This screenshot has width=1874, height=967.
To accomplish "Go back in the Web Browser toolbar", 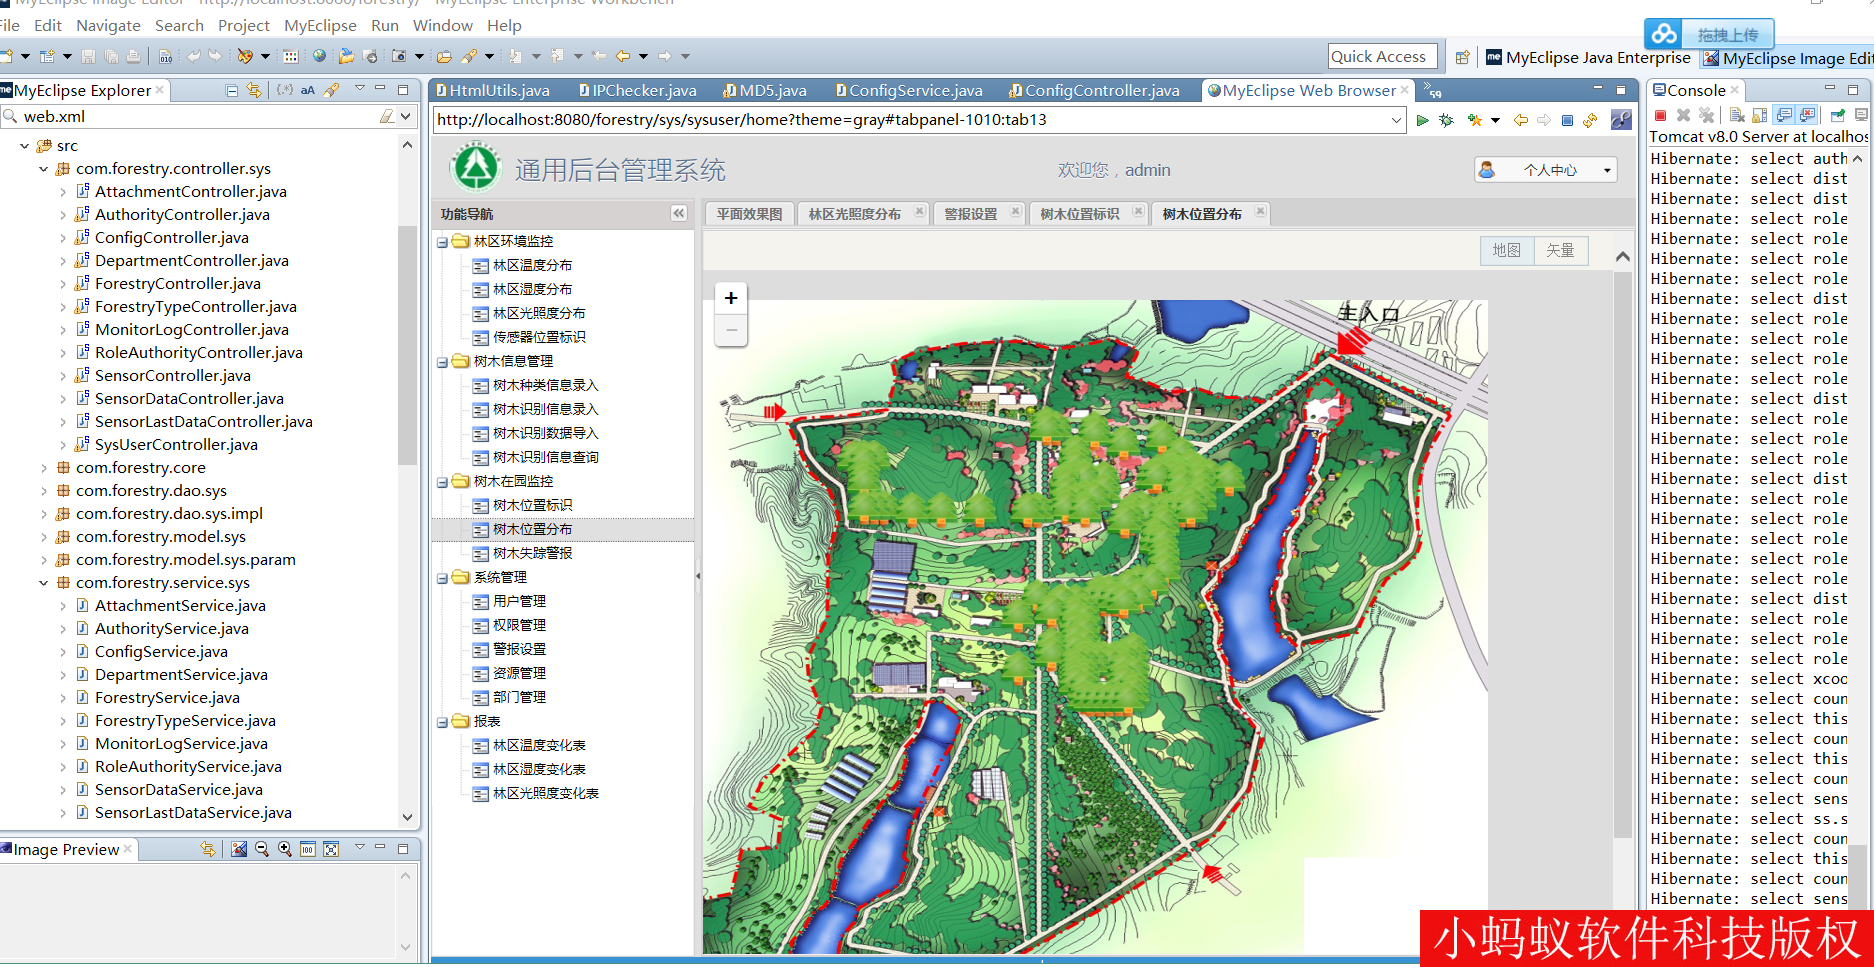I will click(1521, 120).
